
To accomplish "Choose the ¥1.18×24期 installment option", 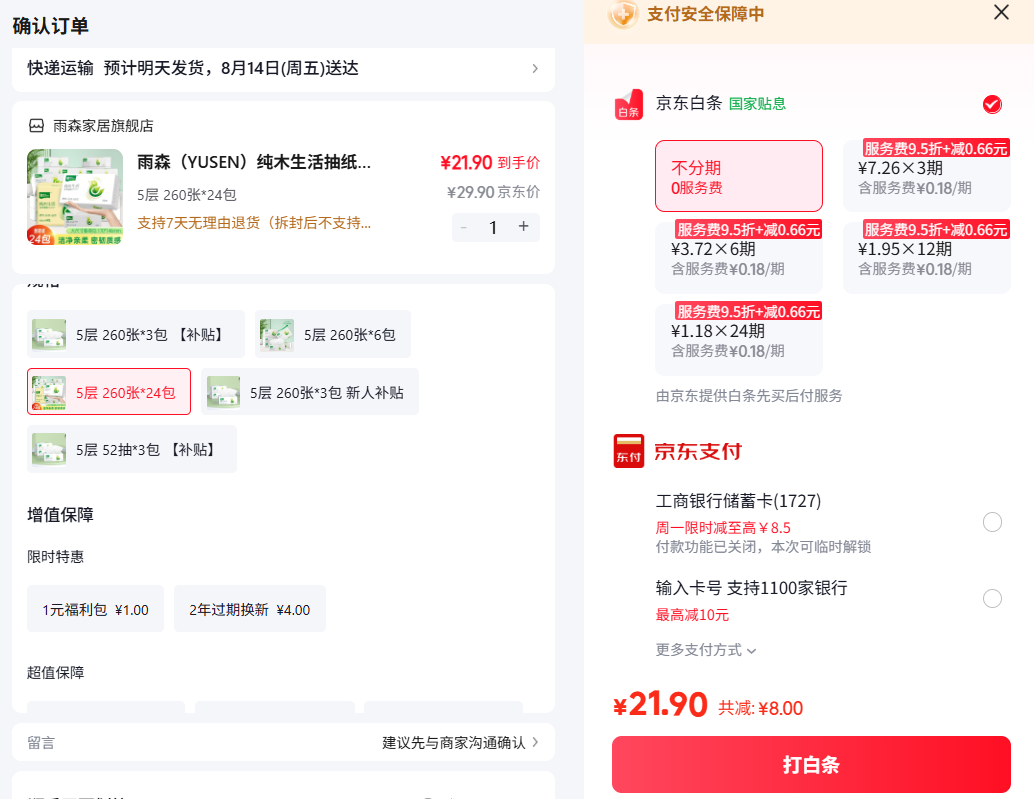I will click(x=739, y=339).
